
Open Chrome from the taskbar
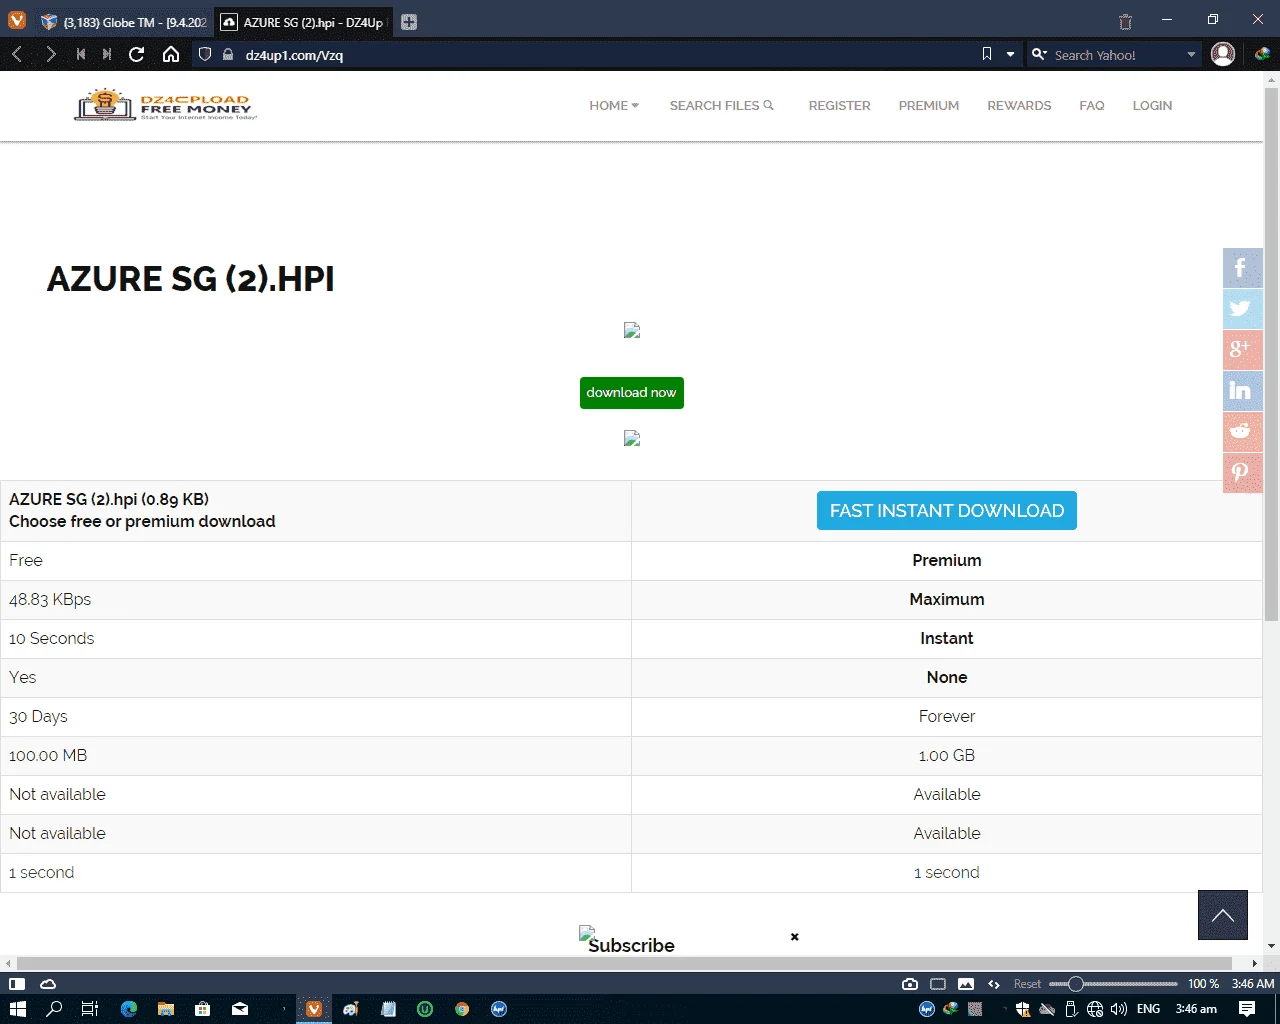[x=462, y=1009]
